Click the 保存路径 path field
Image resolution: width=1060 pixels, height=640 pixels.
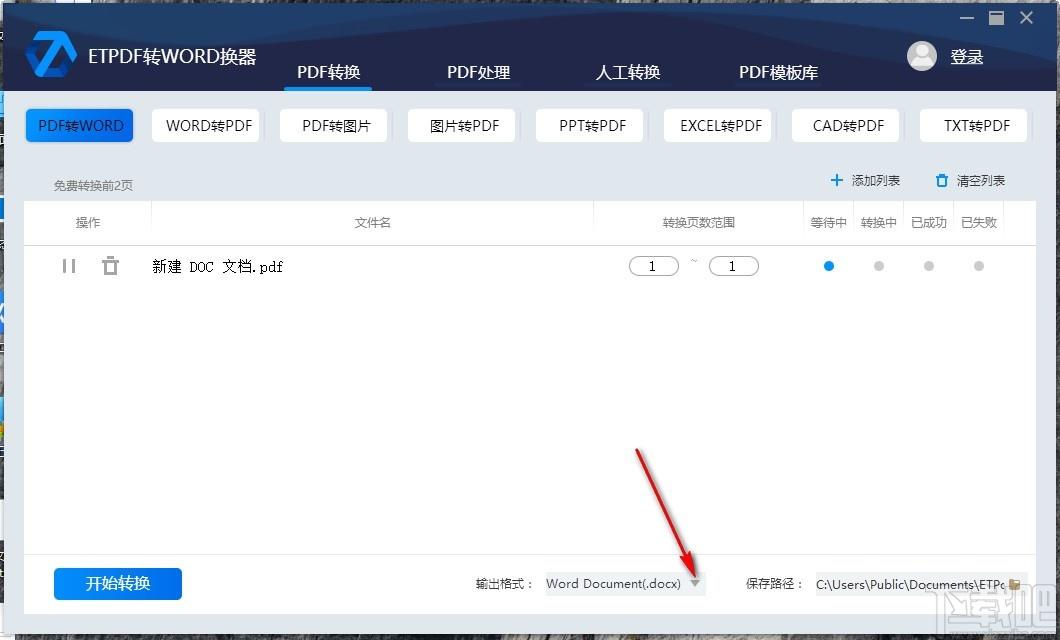(x=911, y=584)
